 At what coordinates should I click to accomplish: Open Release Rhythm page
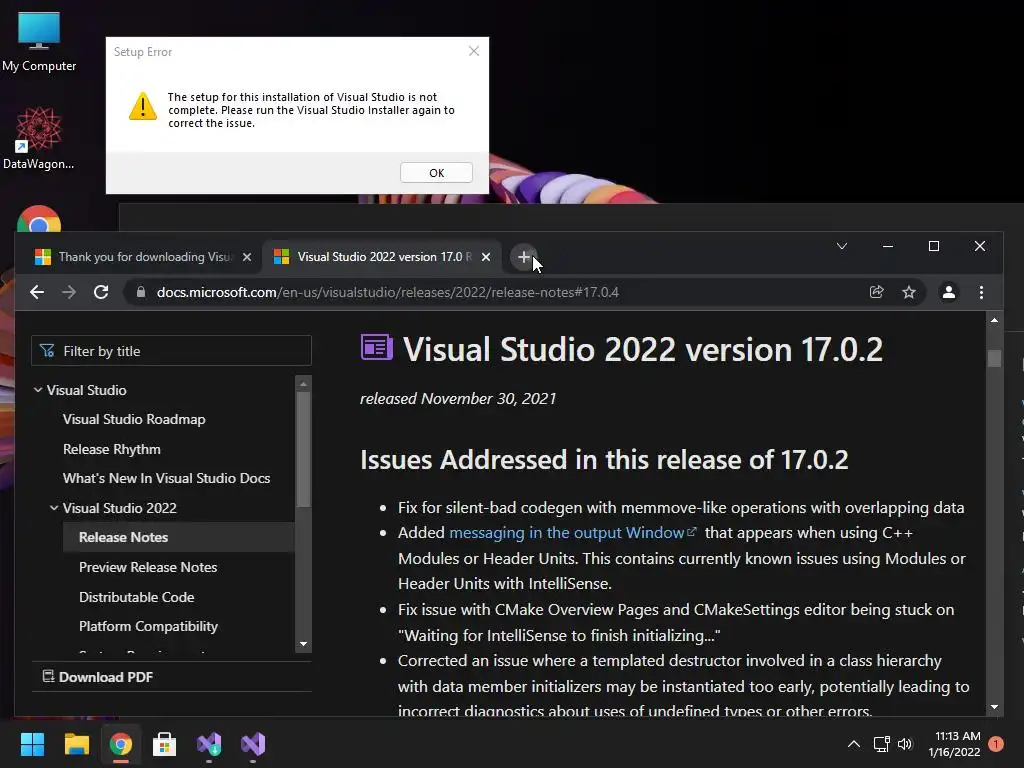tap(112, 449)
